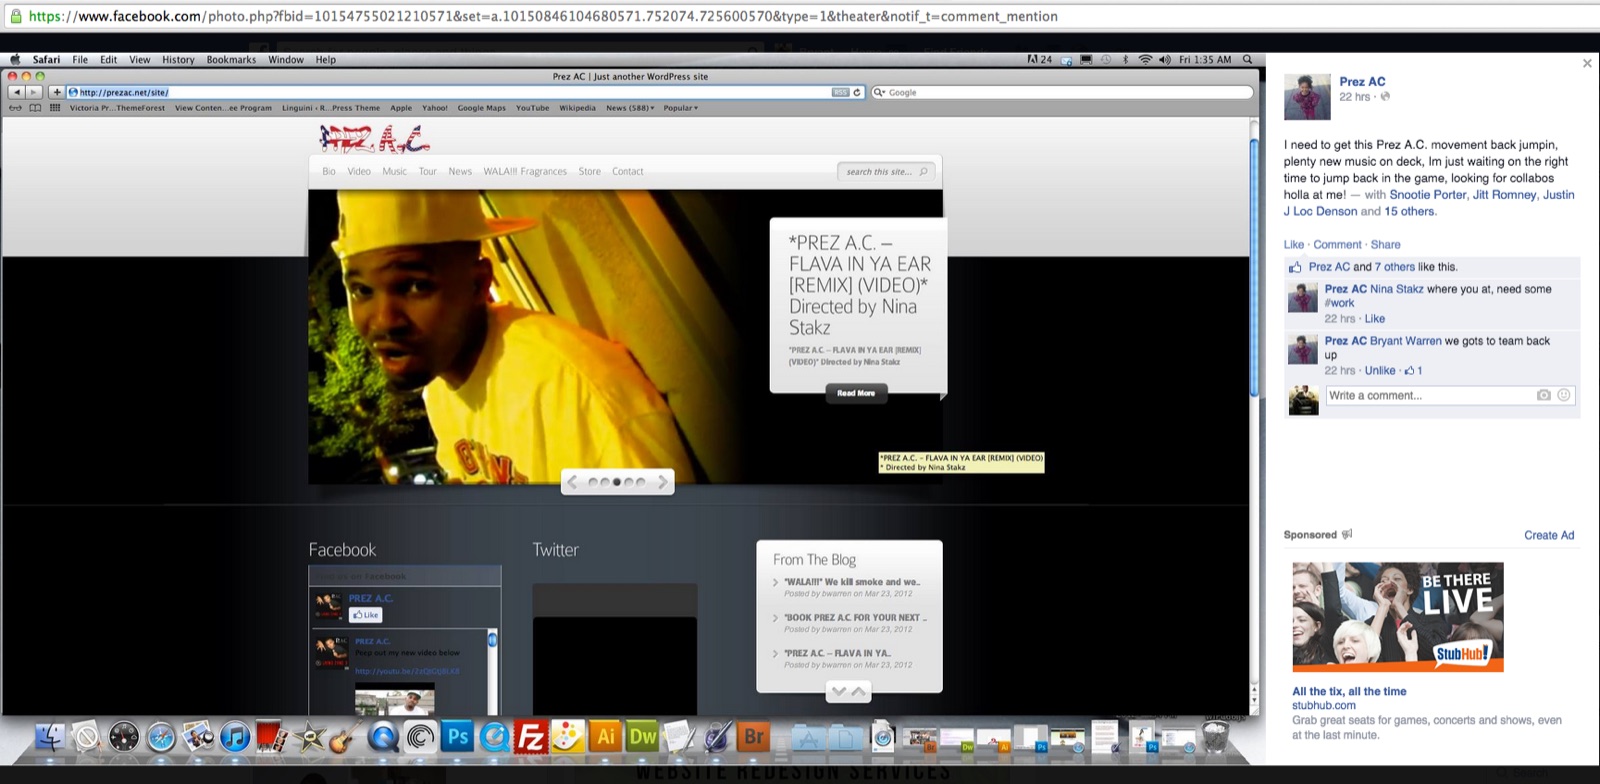The image size is (1600, 784).
Task: Click the Spotlight magnifier in menu bar
Action: [1247, 59]
